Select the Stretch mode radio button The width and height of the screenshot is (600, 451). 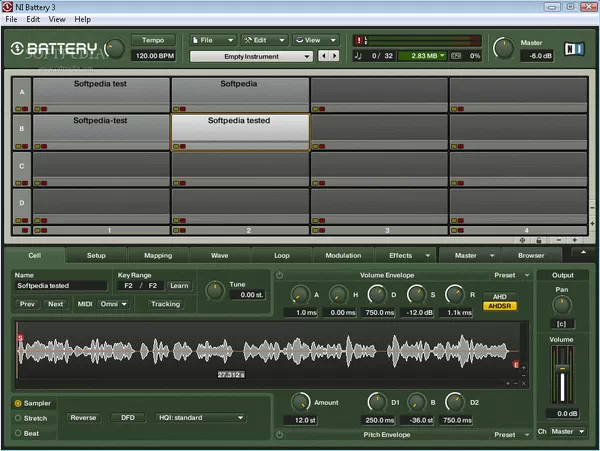19,417
